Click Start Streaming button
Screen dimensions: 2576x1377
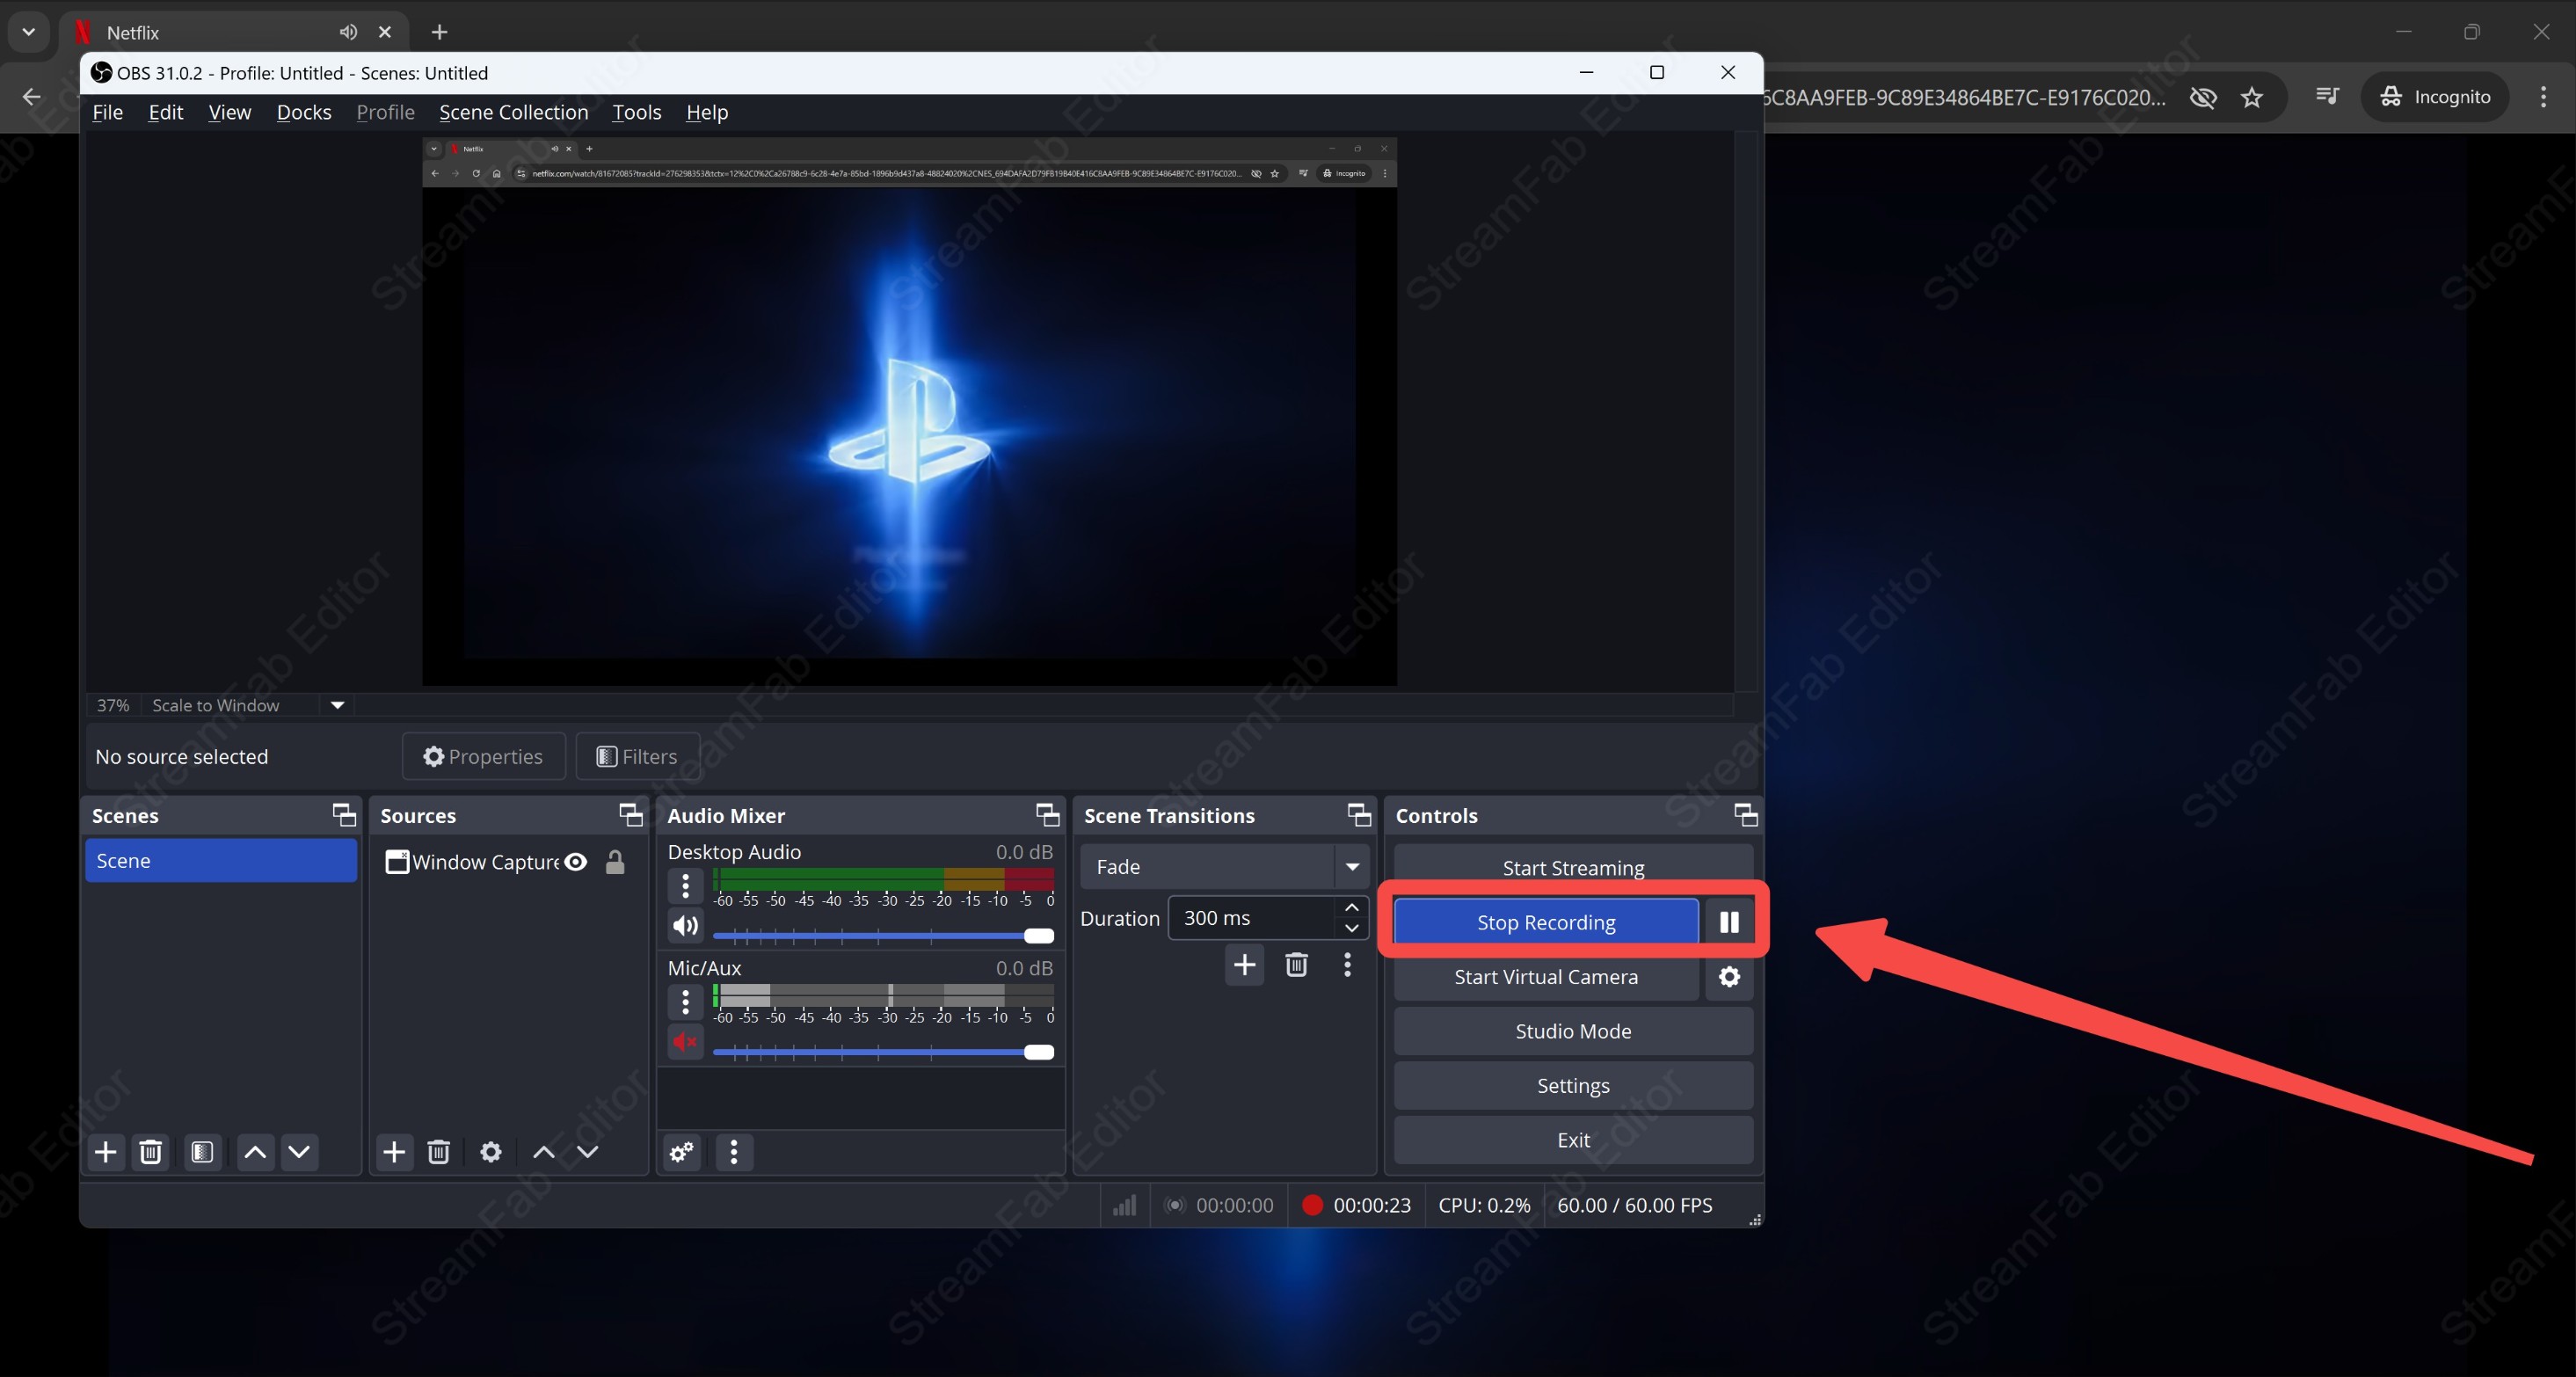pyautogui.click(x=1573, y=866)
